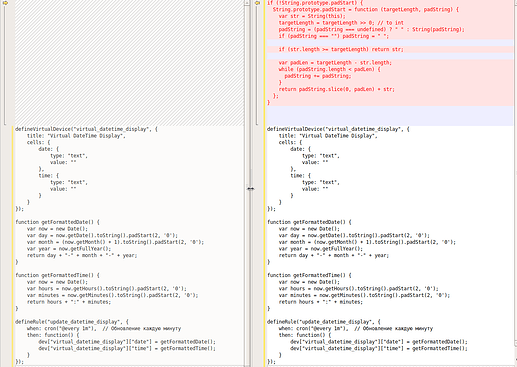Click 'var year = now.getFullYear();' in left pane
517x367 pixels.
coord(69,249)
